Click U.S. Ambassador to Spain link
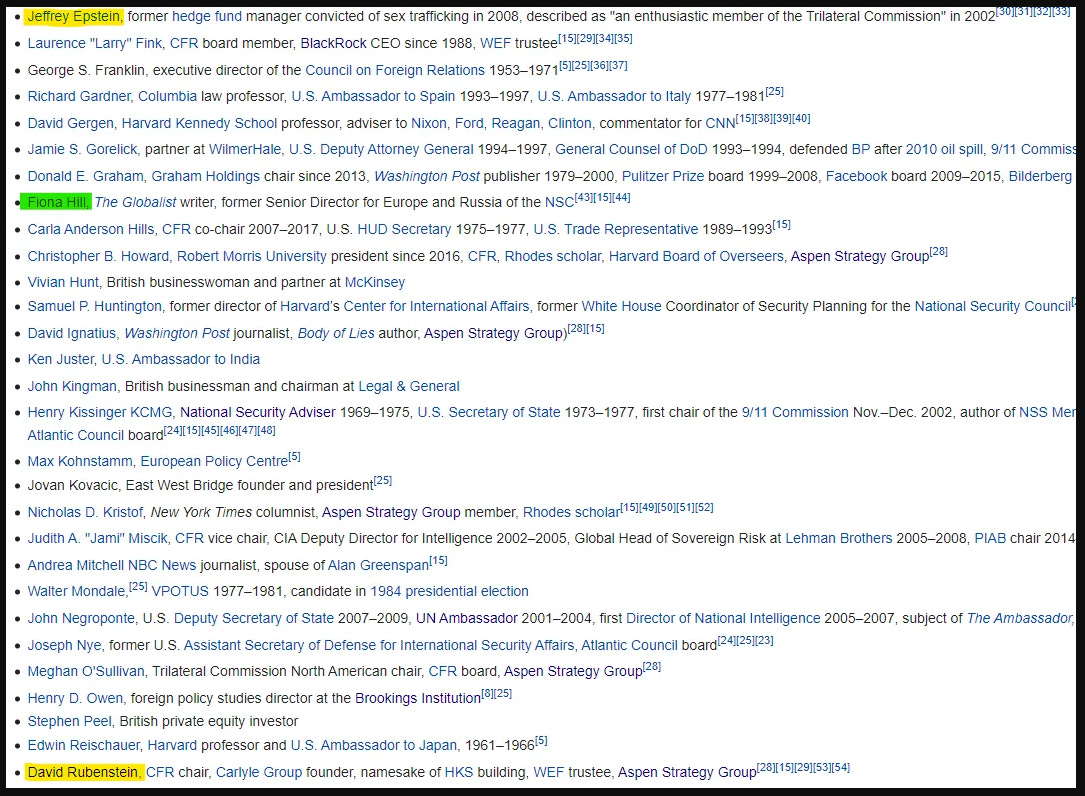The image size is (1085, 796). [374, 96]
